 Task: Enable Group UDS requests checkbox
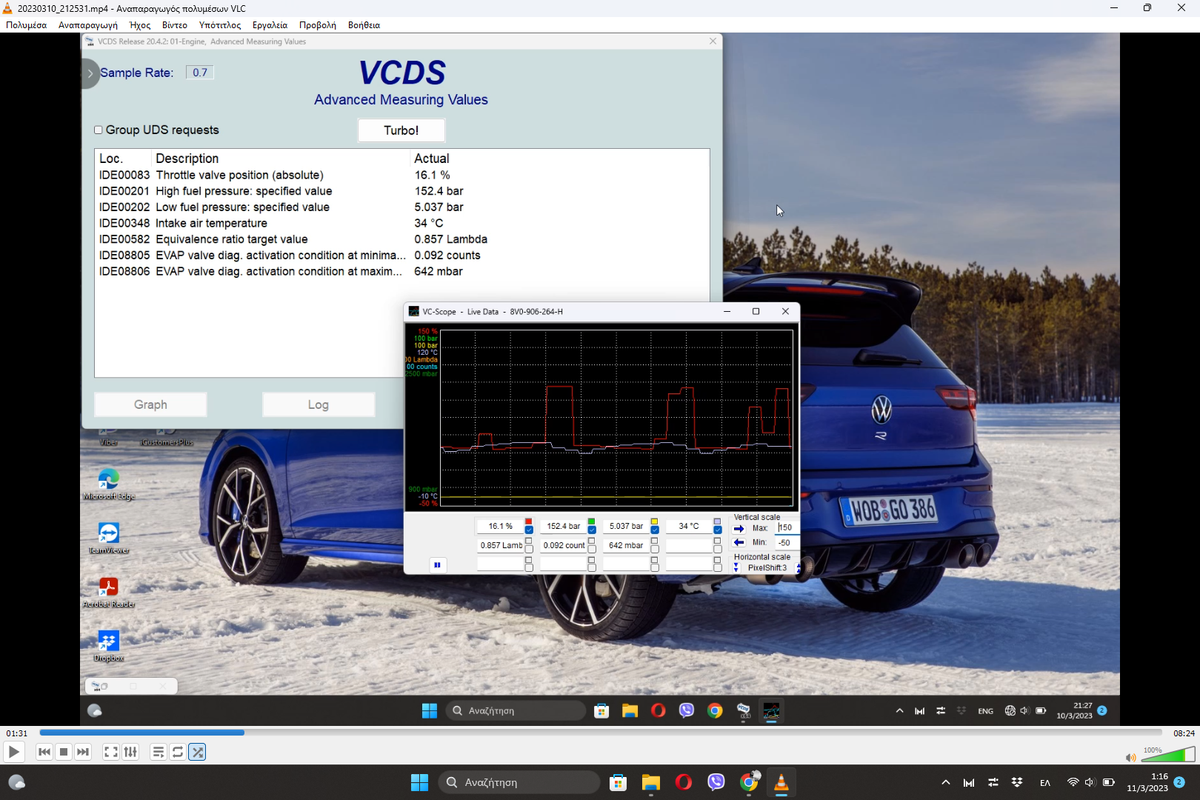pyautogui.click(x=98, y=130)
